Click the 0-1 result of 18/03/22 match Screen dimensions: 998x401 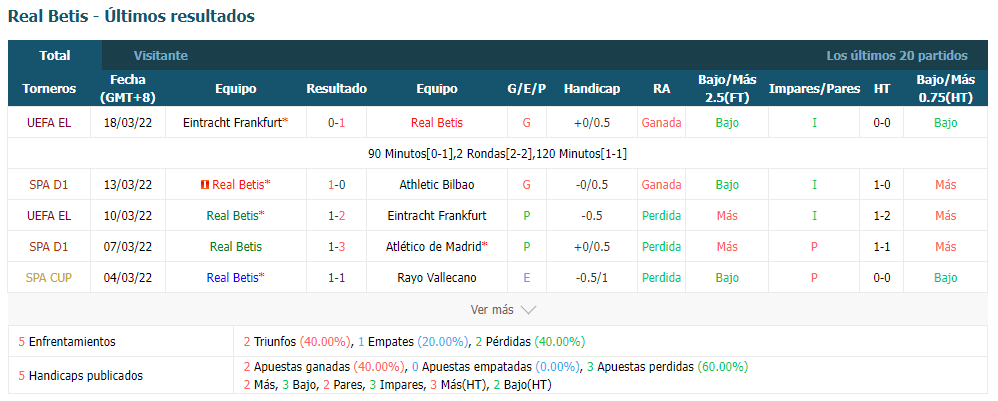click(337, 123)
